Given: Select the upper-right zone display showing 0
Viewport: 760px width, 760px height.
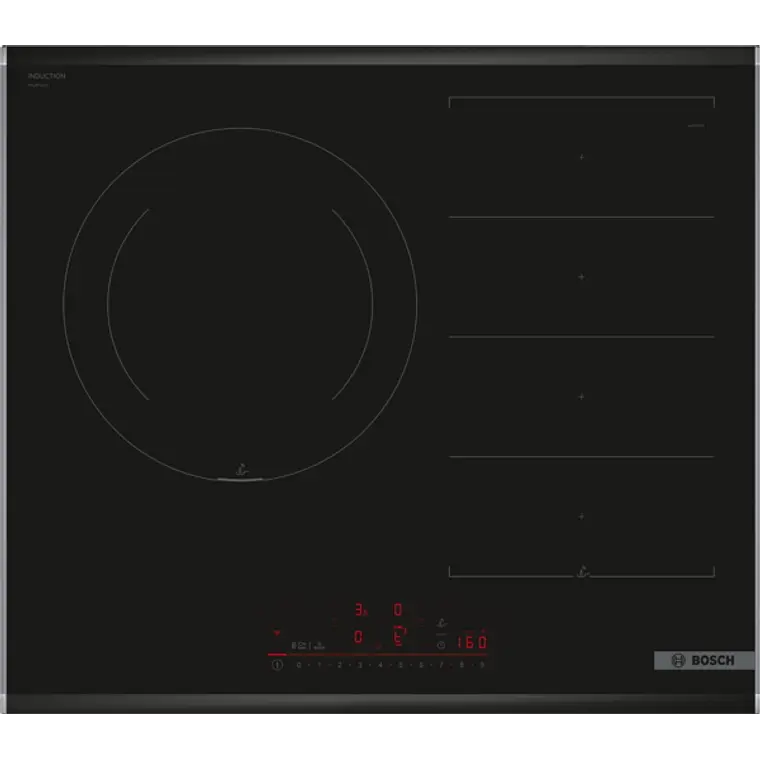Looking at the screenshot, I should 397,608.
